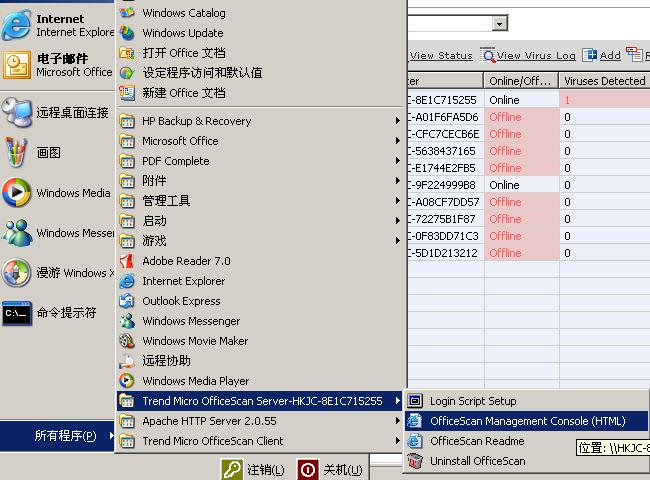
Task: Click the Outlook Express icon
Action: tap(127, 301)
